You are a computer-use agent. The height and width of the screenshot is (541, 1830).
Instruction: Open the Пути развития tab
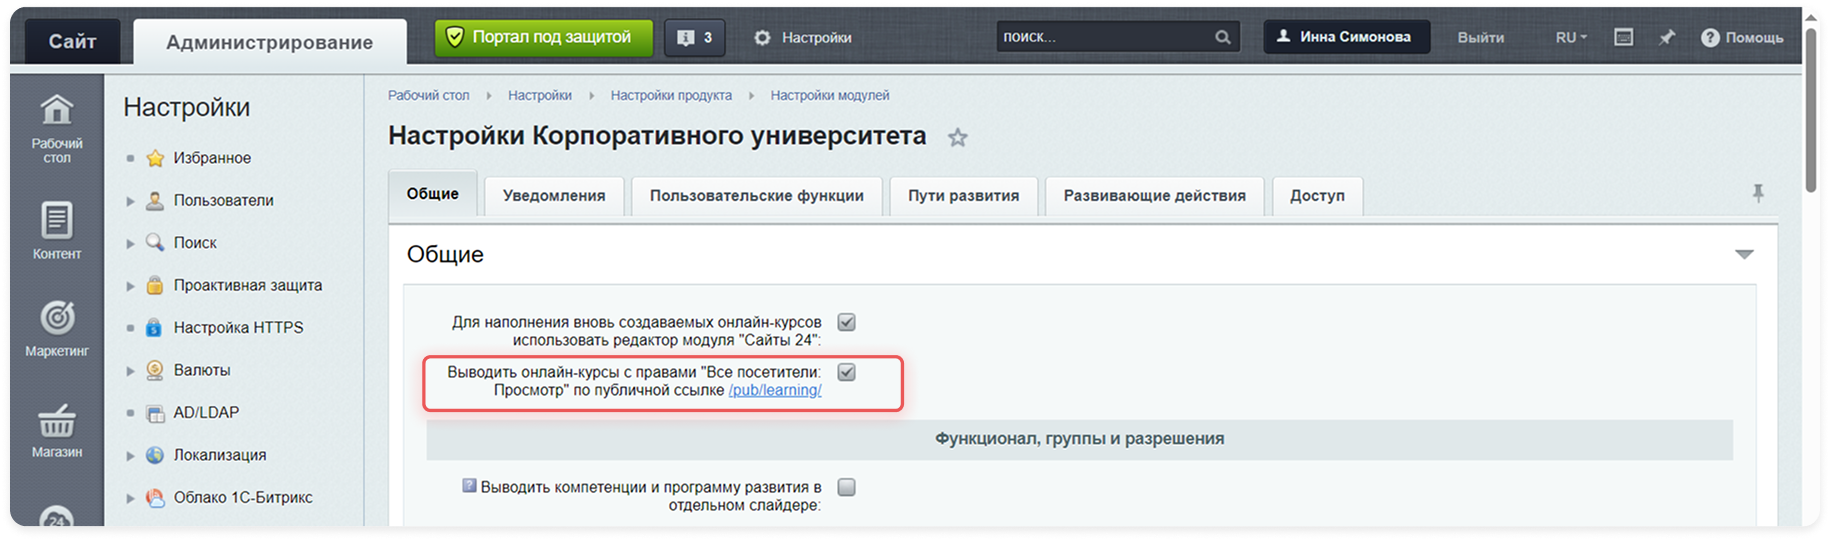(963, 196)
